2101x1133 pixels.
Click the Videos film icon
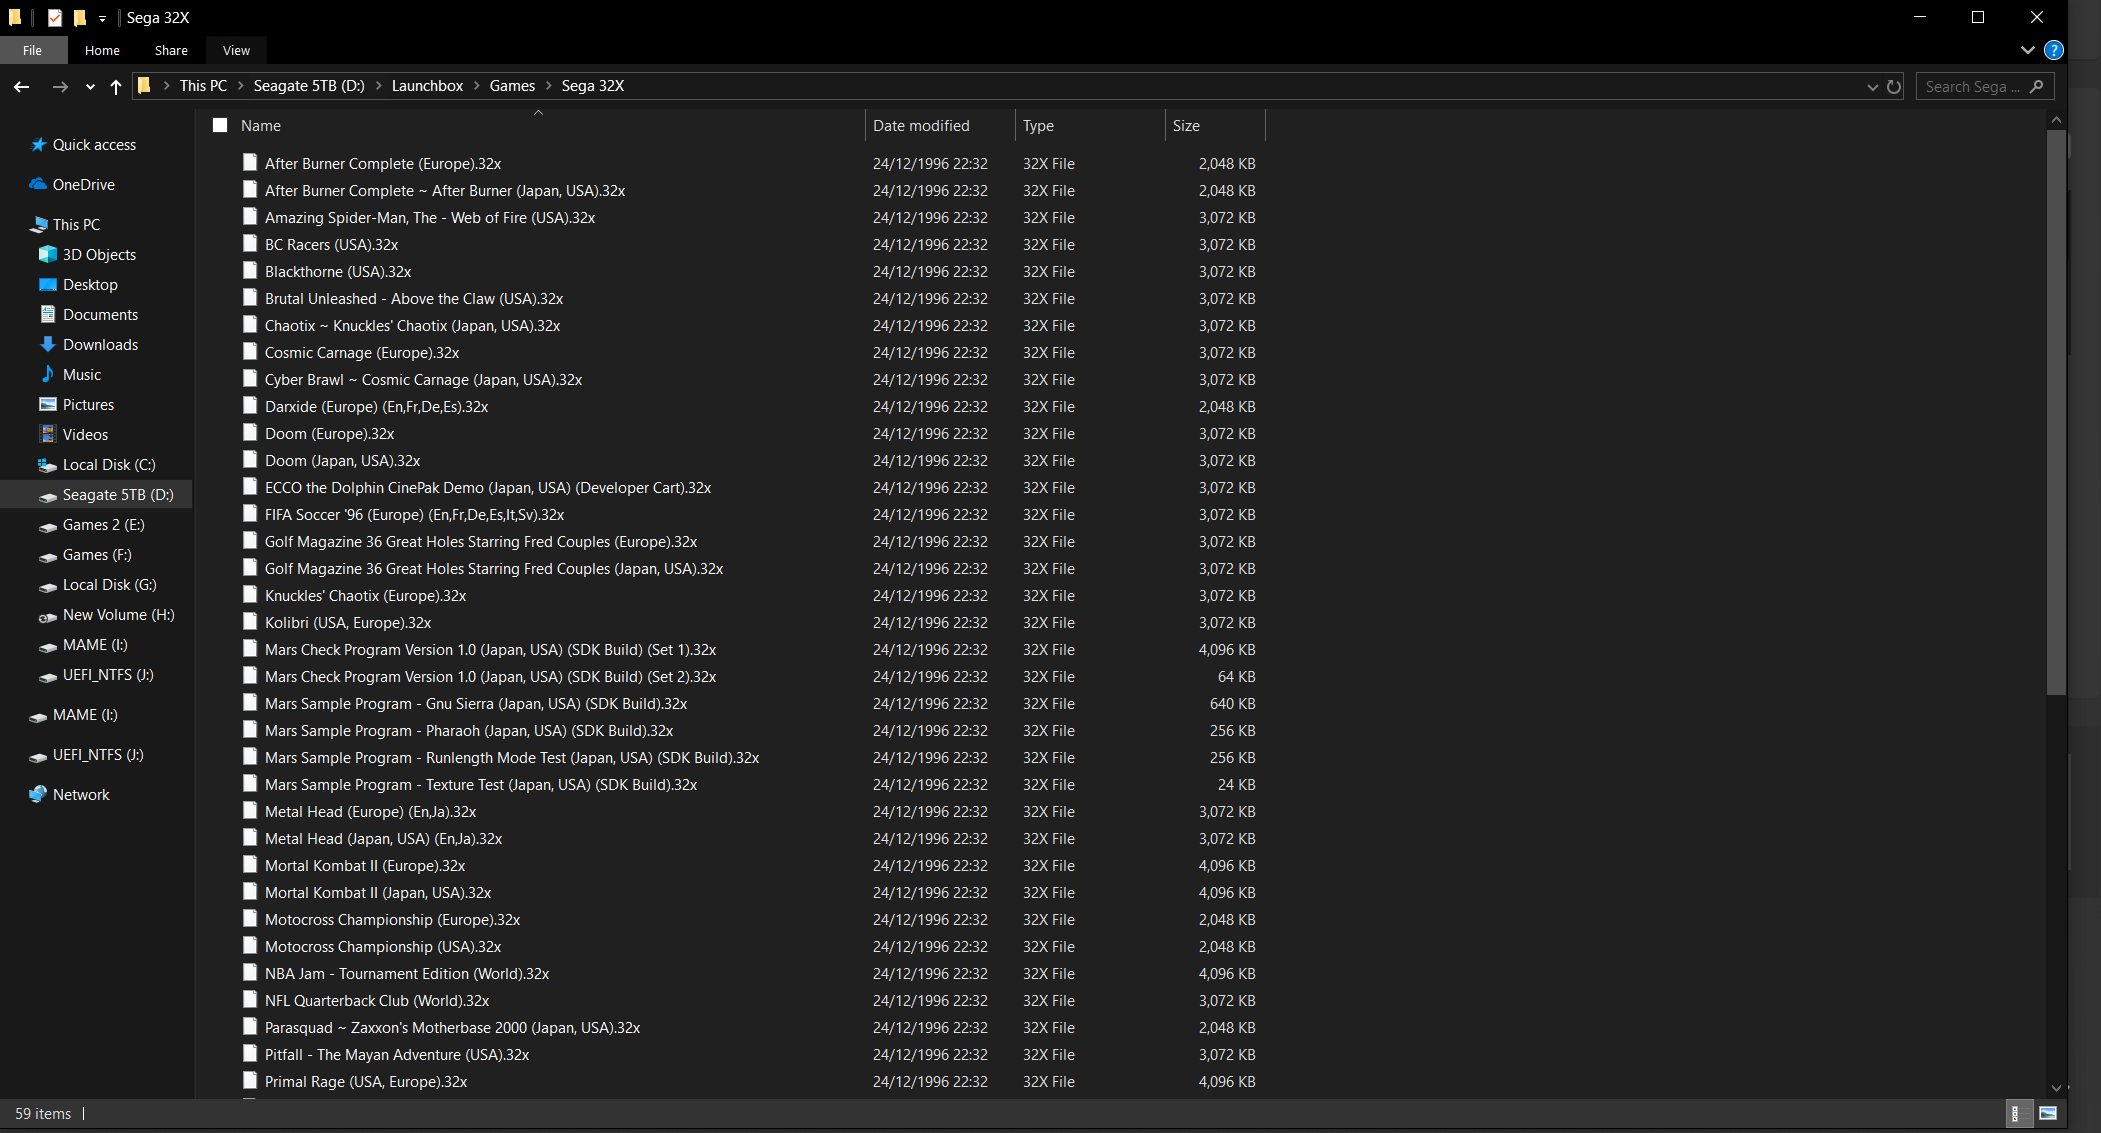[48, 435]
